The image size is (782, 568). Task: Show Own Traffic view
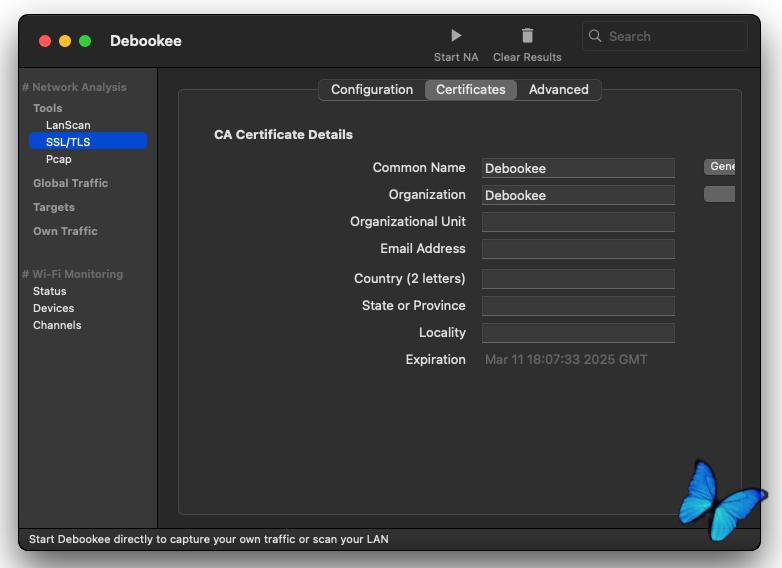pyautogui.click(x=65, y=231)
